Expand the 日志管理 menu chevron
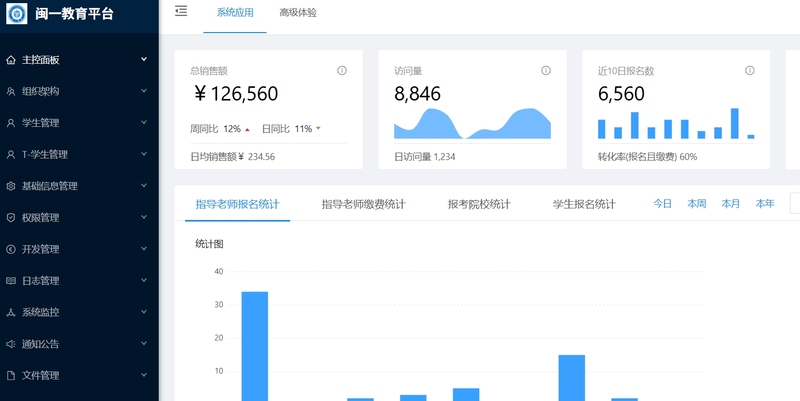This screenshot has width=800, height=401. [x=144, y=280]
